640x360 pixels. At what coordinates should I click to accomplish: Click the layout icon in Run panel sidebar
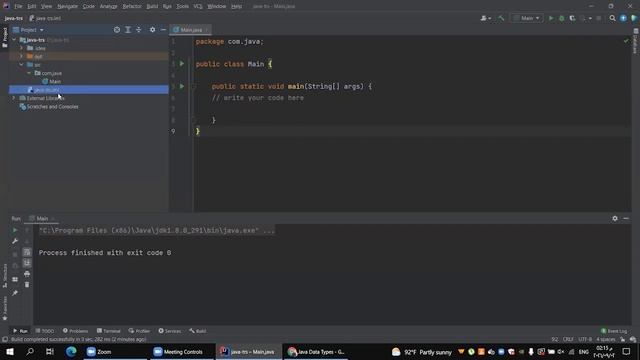(15, 279)
